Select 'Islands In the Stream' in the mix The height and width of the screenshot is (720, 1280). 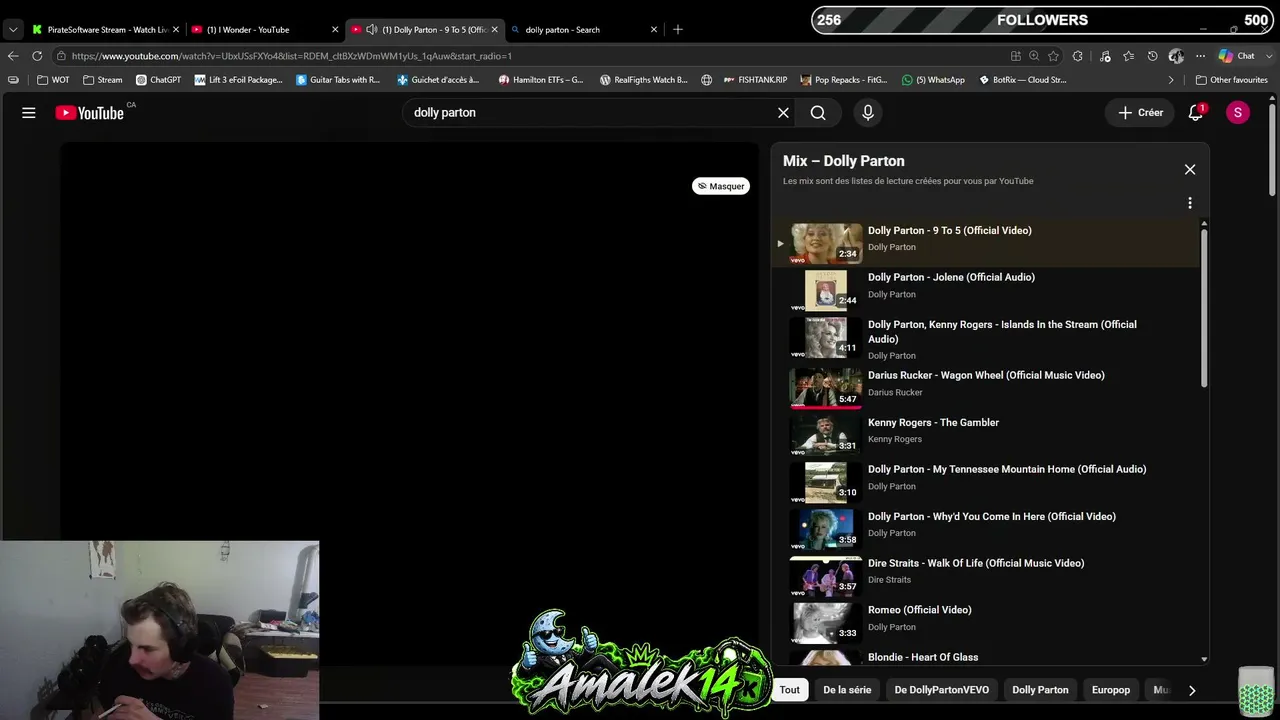[985, 338]
